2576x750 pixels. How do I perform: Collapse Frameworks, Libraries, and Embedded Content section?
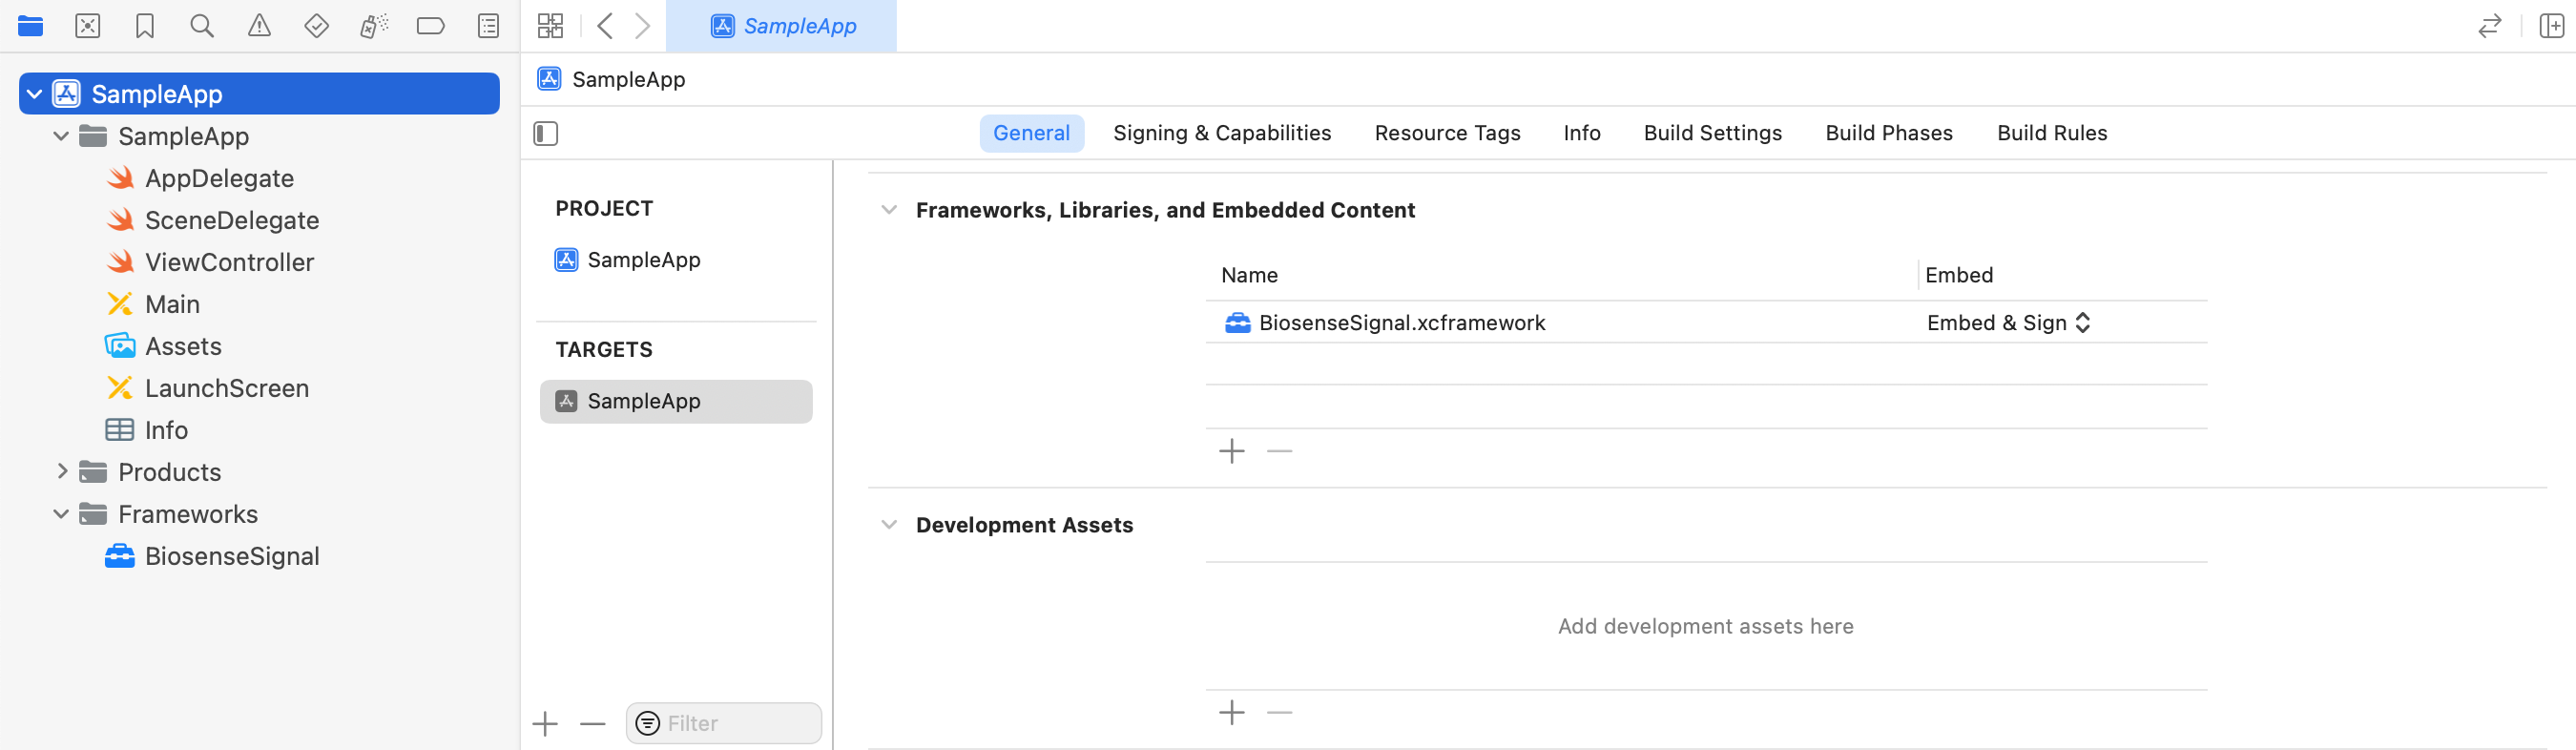pos(889,210)
